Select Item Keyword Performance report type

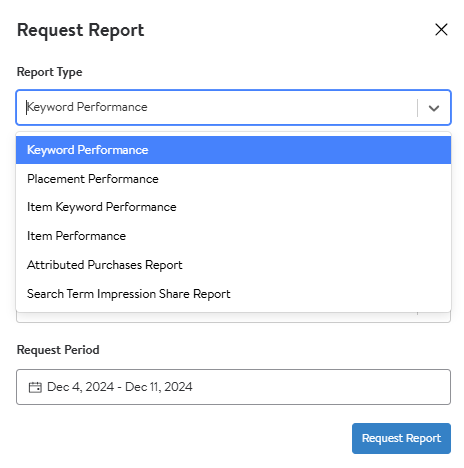233,207
